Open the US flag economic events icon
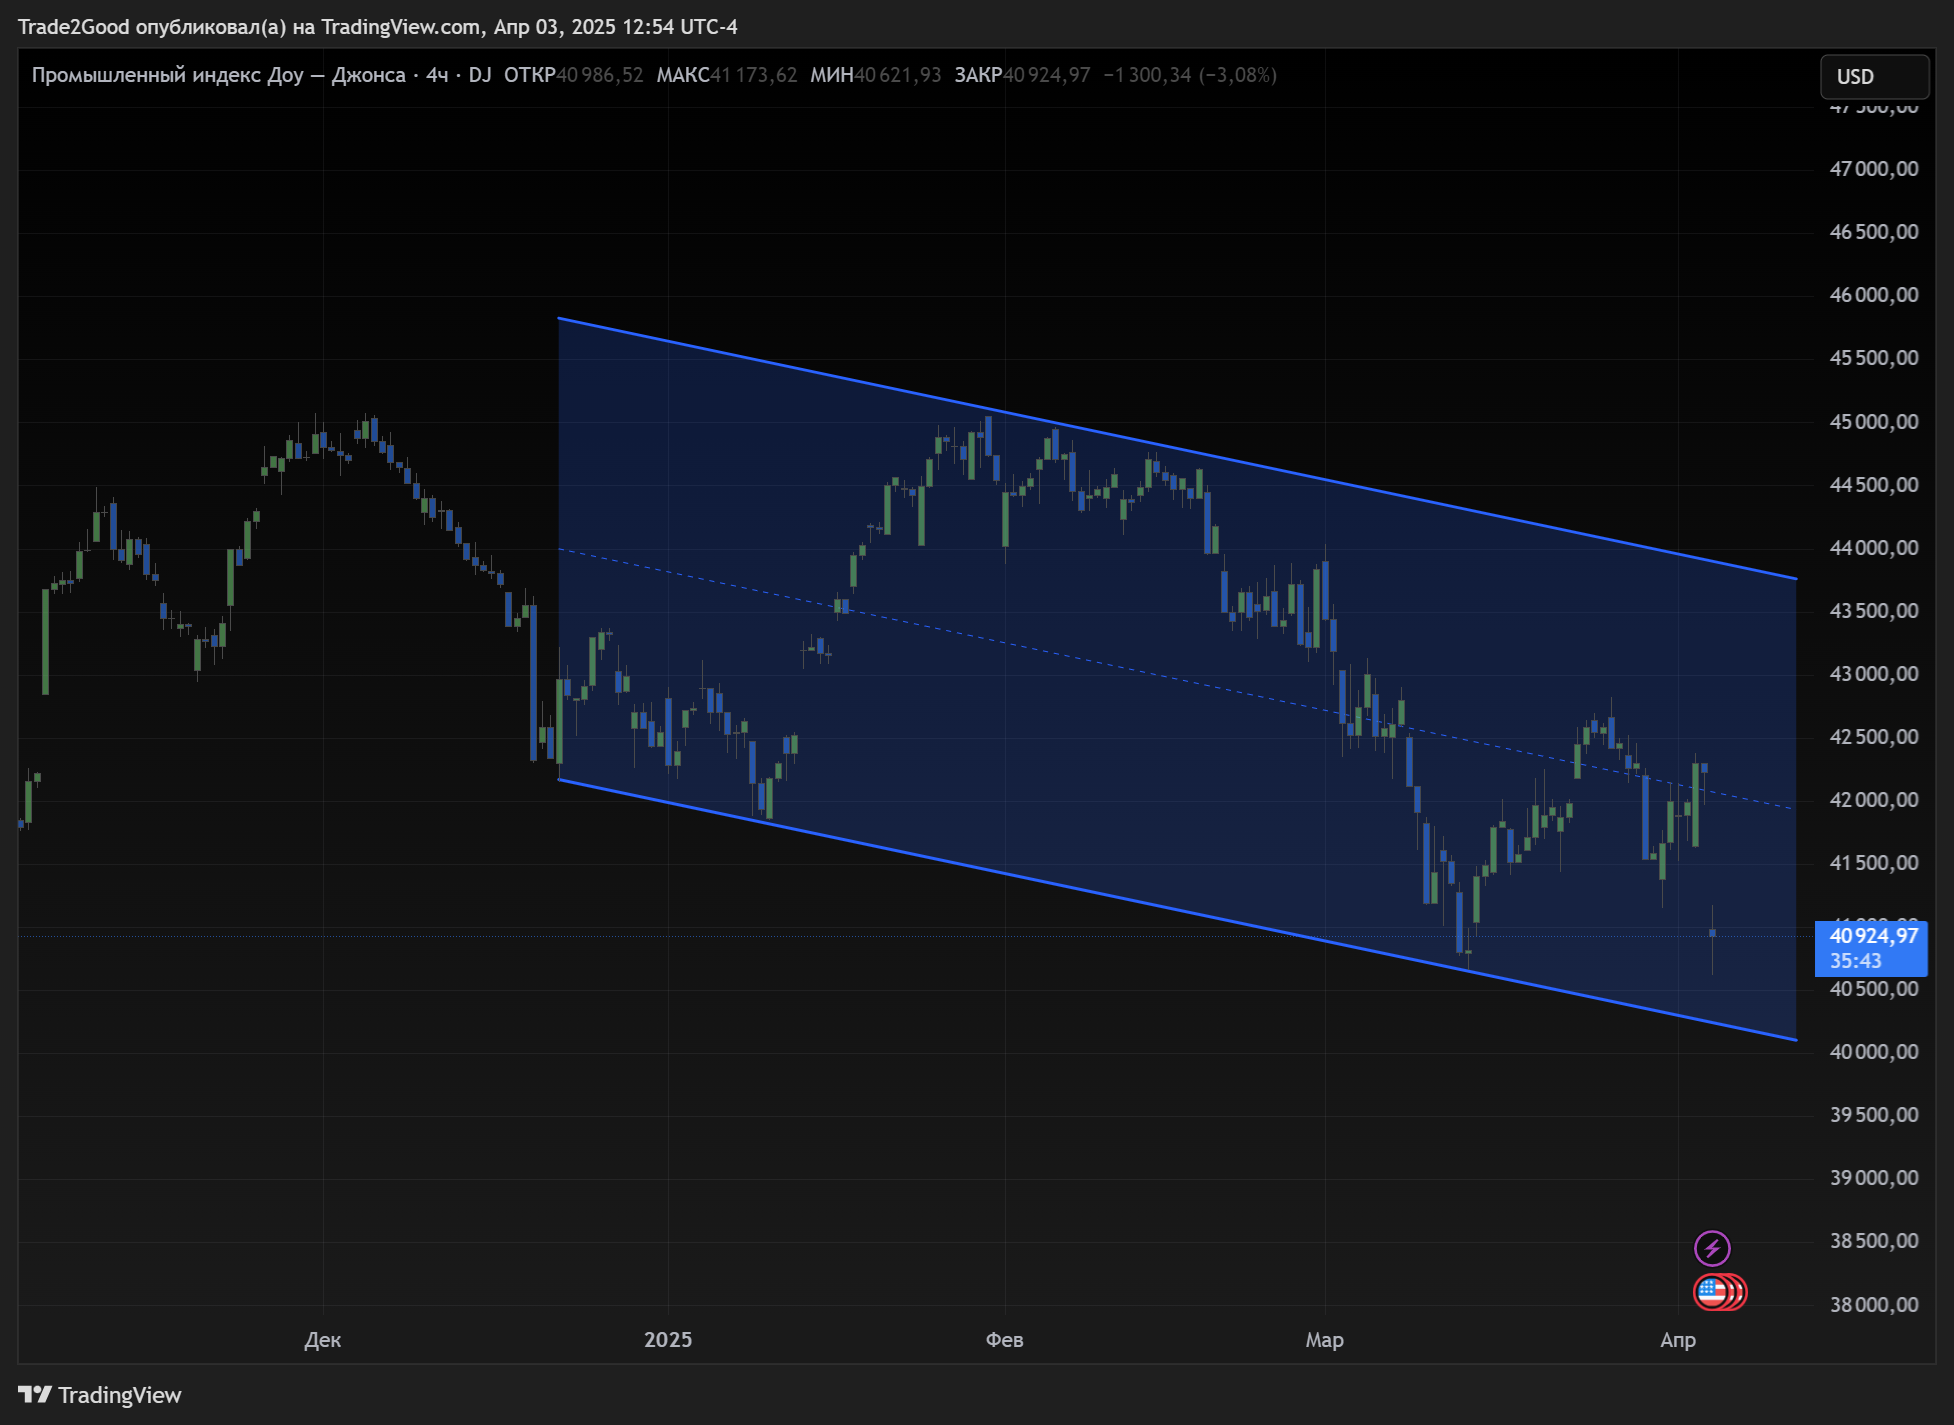This screenshot has width=1954, height=1425. (1711, 1292)
